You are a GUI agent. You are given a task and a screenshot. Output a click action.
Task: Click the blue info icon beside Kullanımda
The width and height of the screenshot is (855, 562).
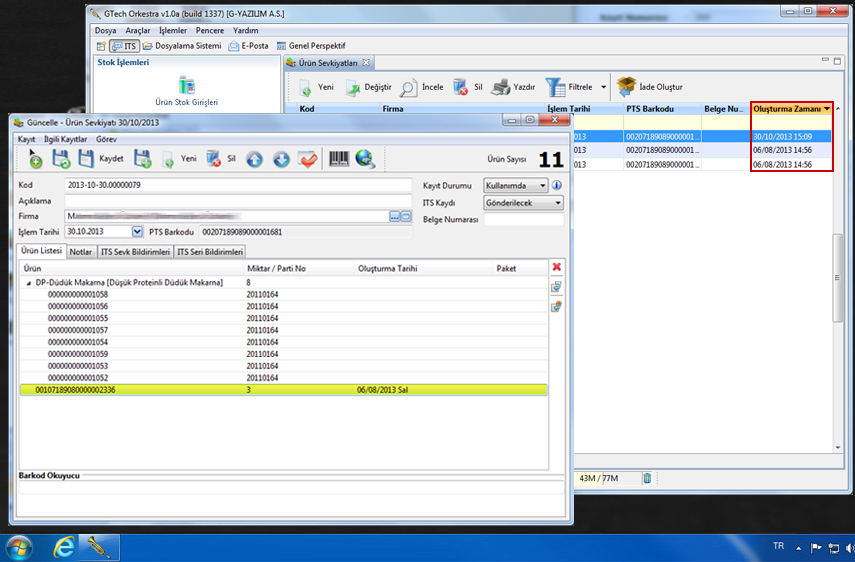557,185
